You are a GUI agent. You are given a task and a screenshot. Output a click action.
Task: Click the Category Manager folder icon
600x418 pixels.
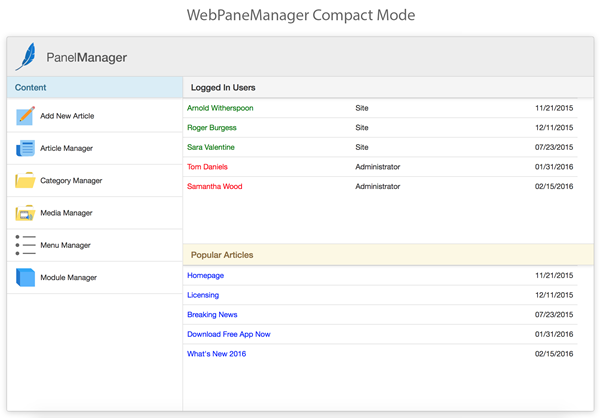25,181
